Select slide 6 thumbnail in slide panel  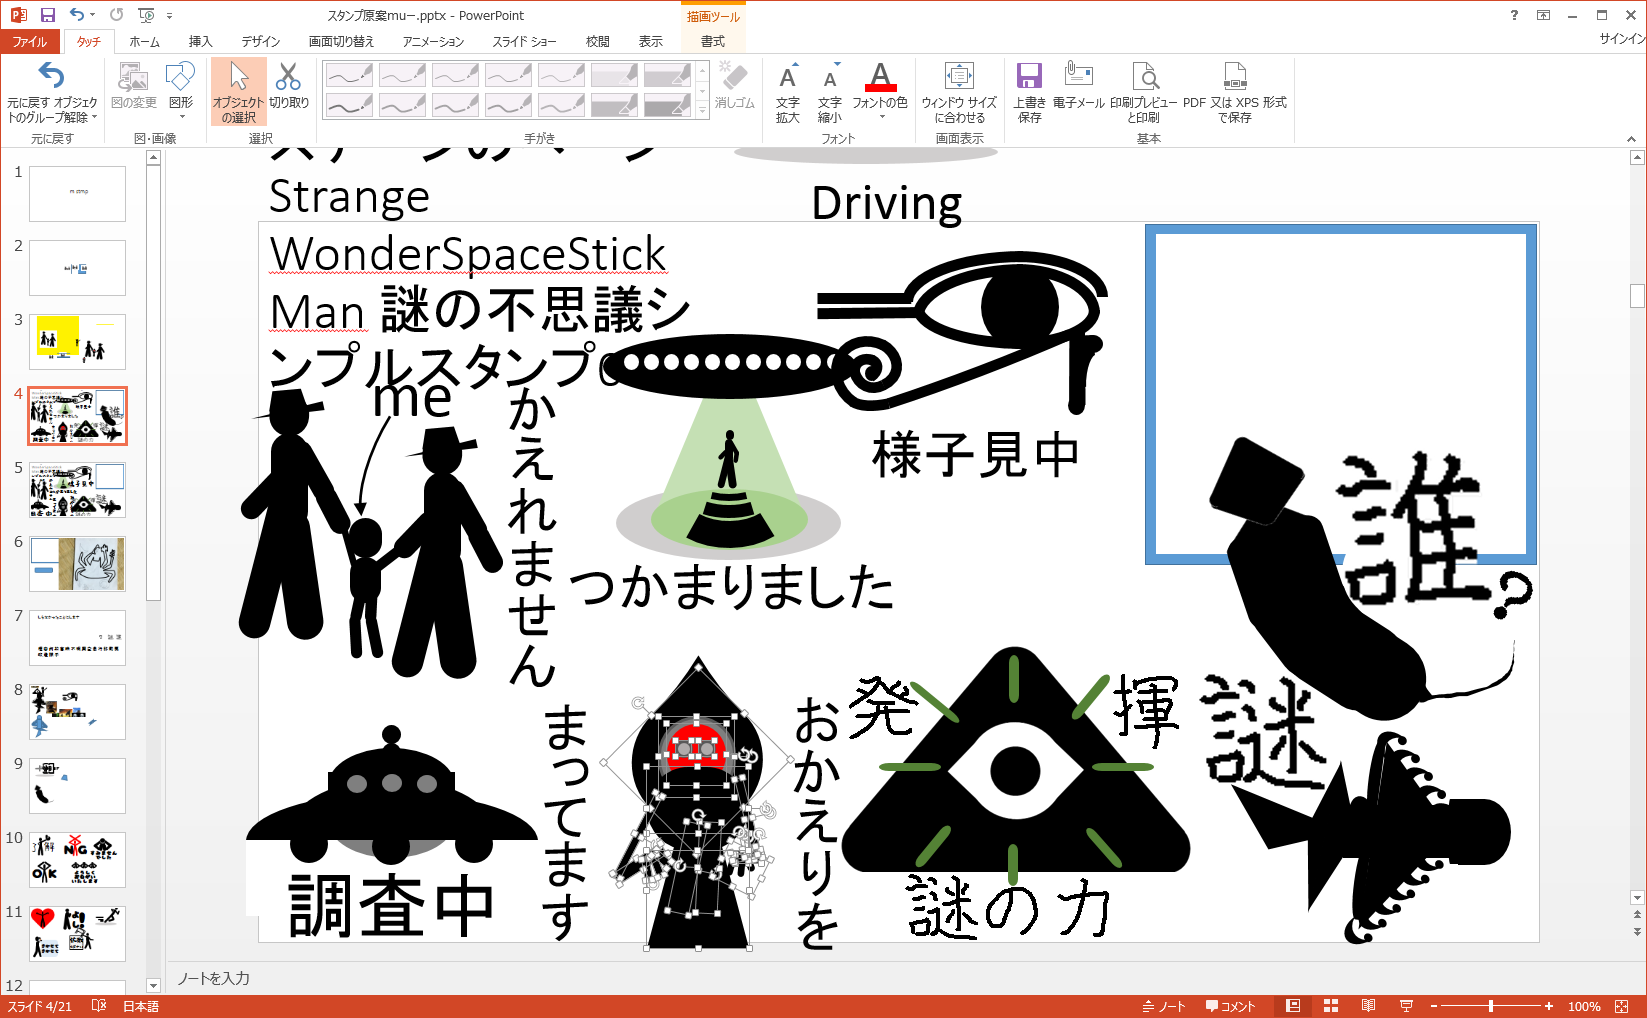pyautogui.click(x=78, y=564)
